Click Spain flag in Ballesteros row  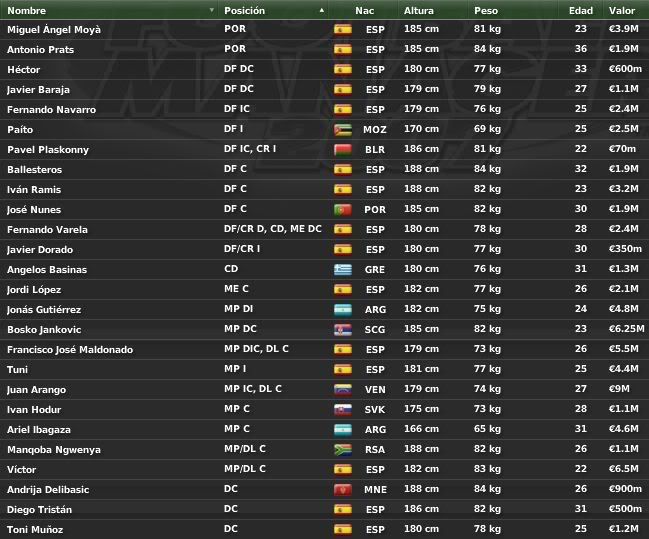343,169
